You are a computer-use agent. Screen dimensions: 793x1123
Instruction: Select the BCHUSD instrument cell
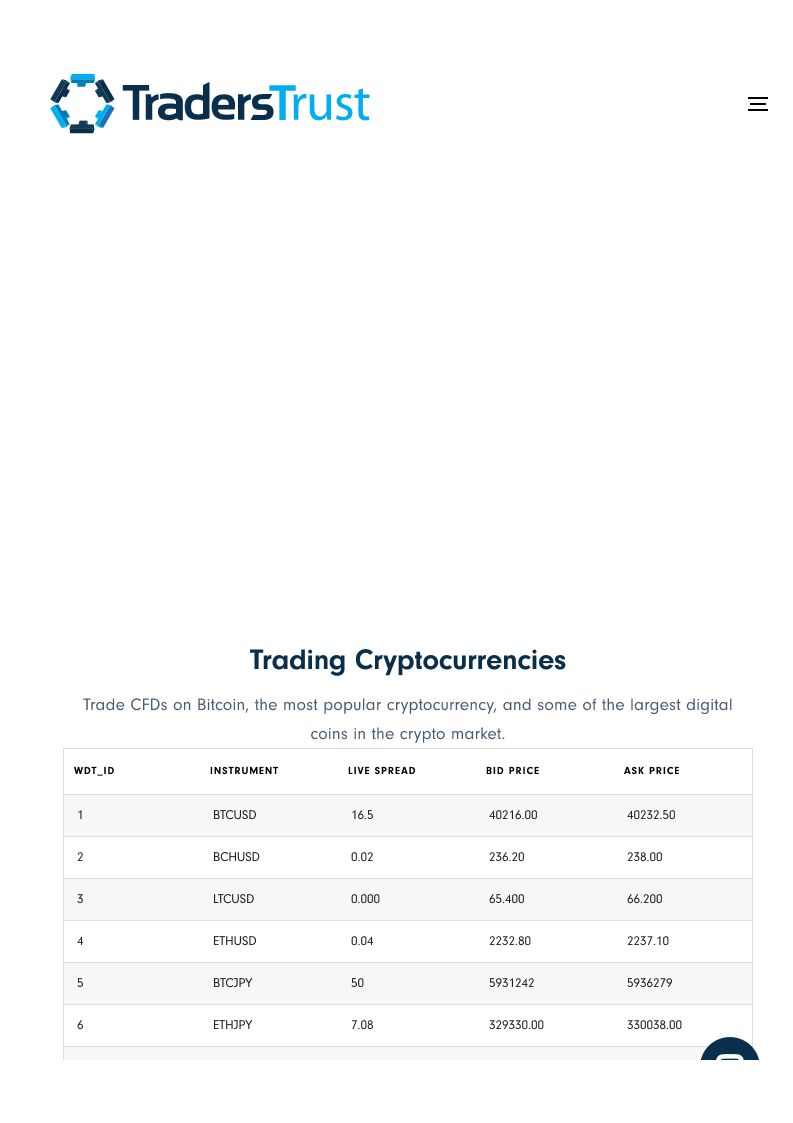click(x=236, y=857)
